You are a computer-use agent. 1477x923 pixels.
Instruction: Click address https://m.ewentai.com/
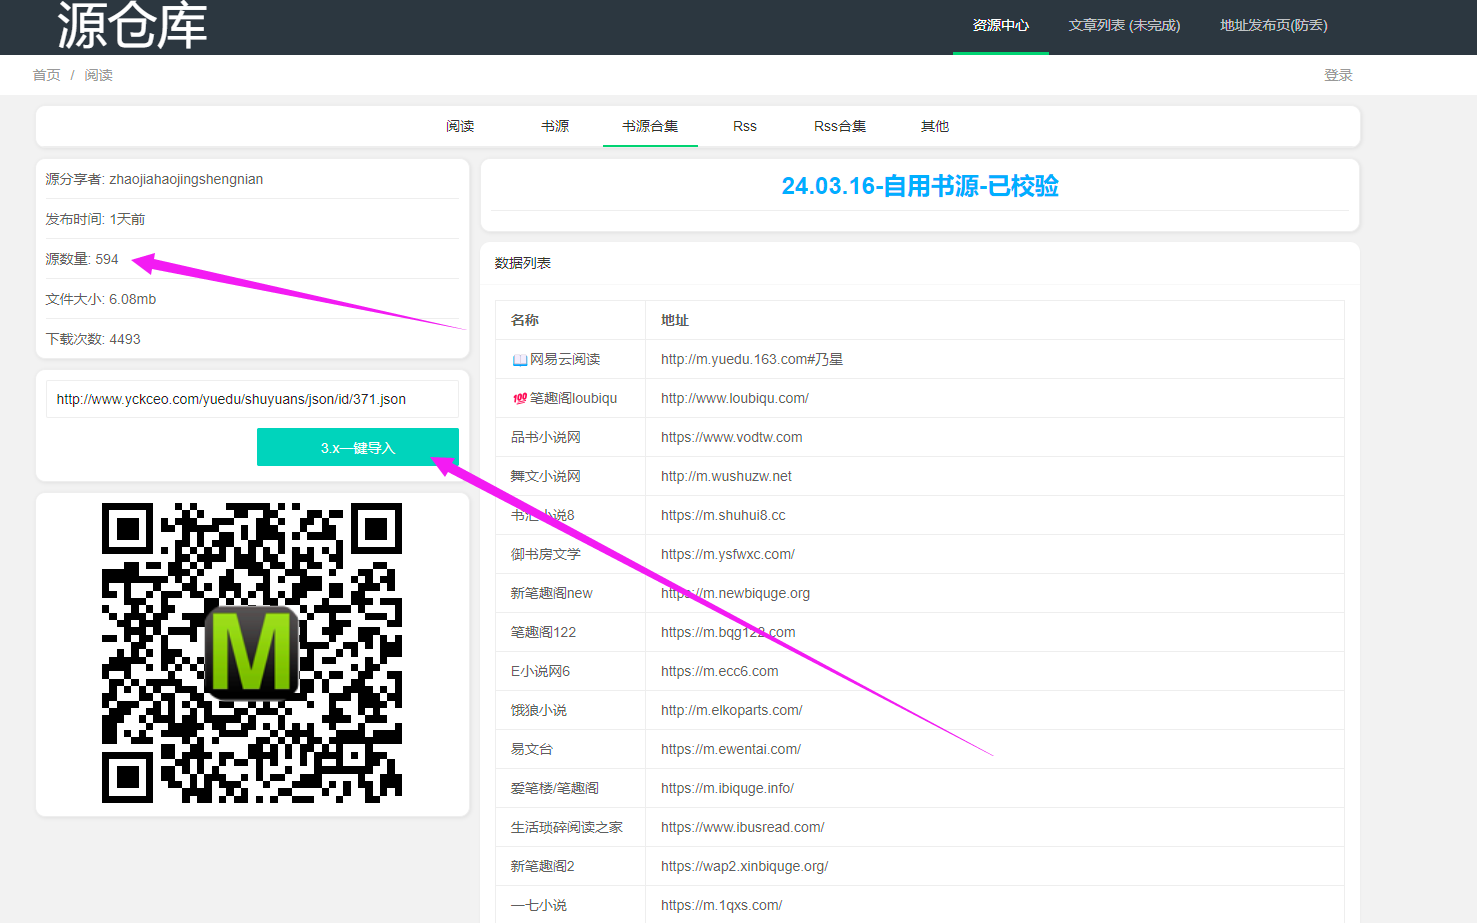pyautogui.click(x=731, y=749)
